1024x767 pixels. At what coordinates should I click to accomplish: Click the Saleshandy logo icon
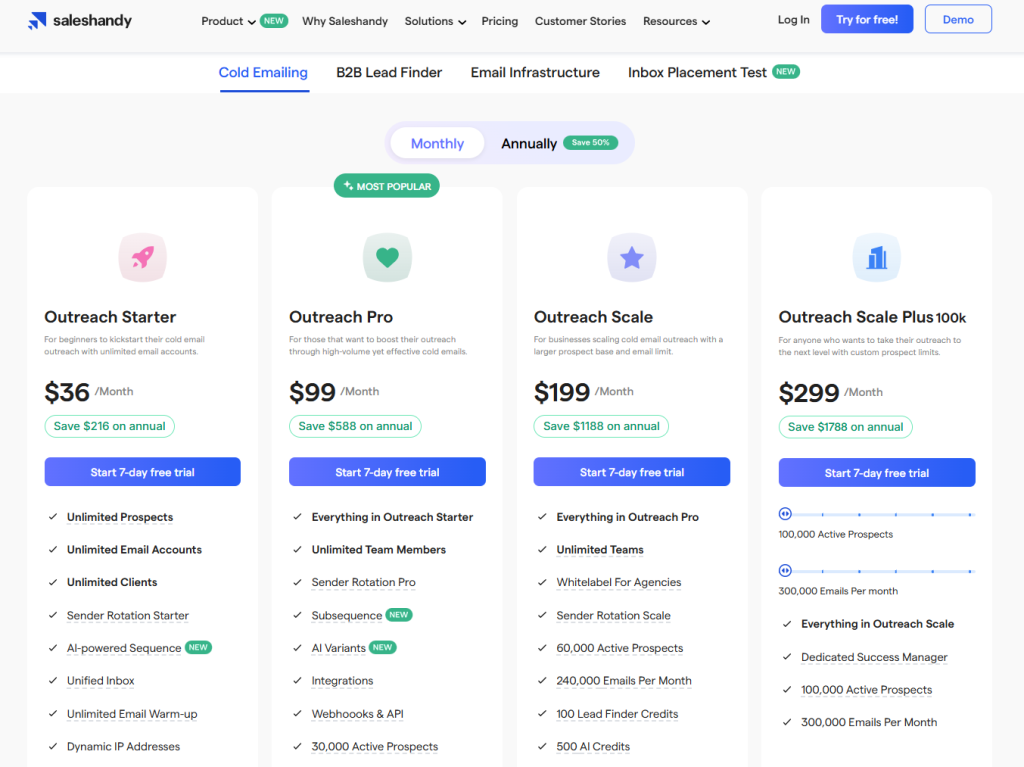(37, 19)
